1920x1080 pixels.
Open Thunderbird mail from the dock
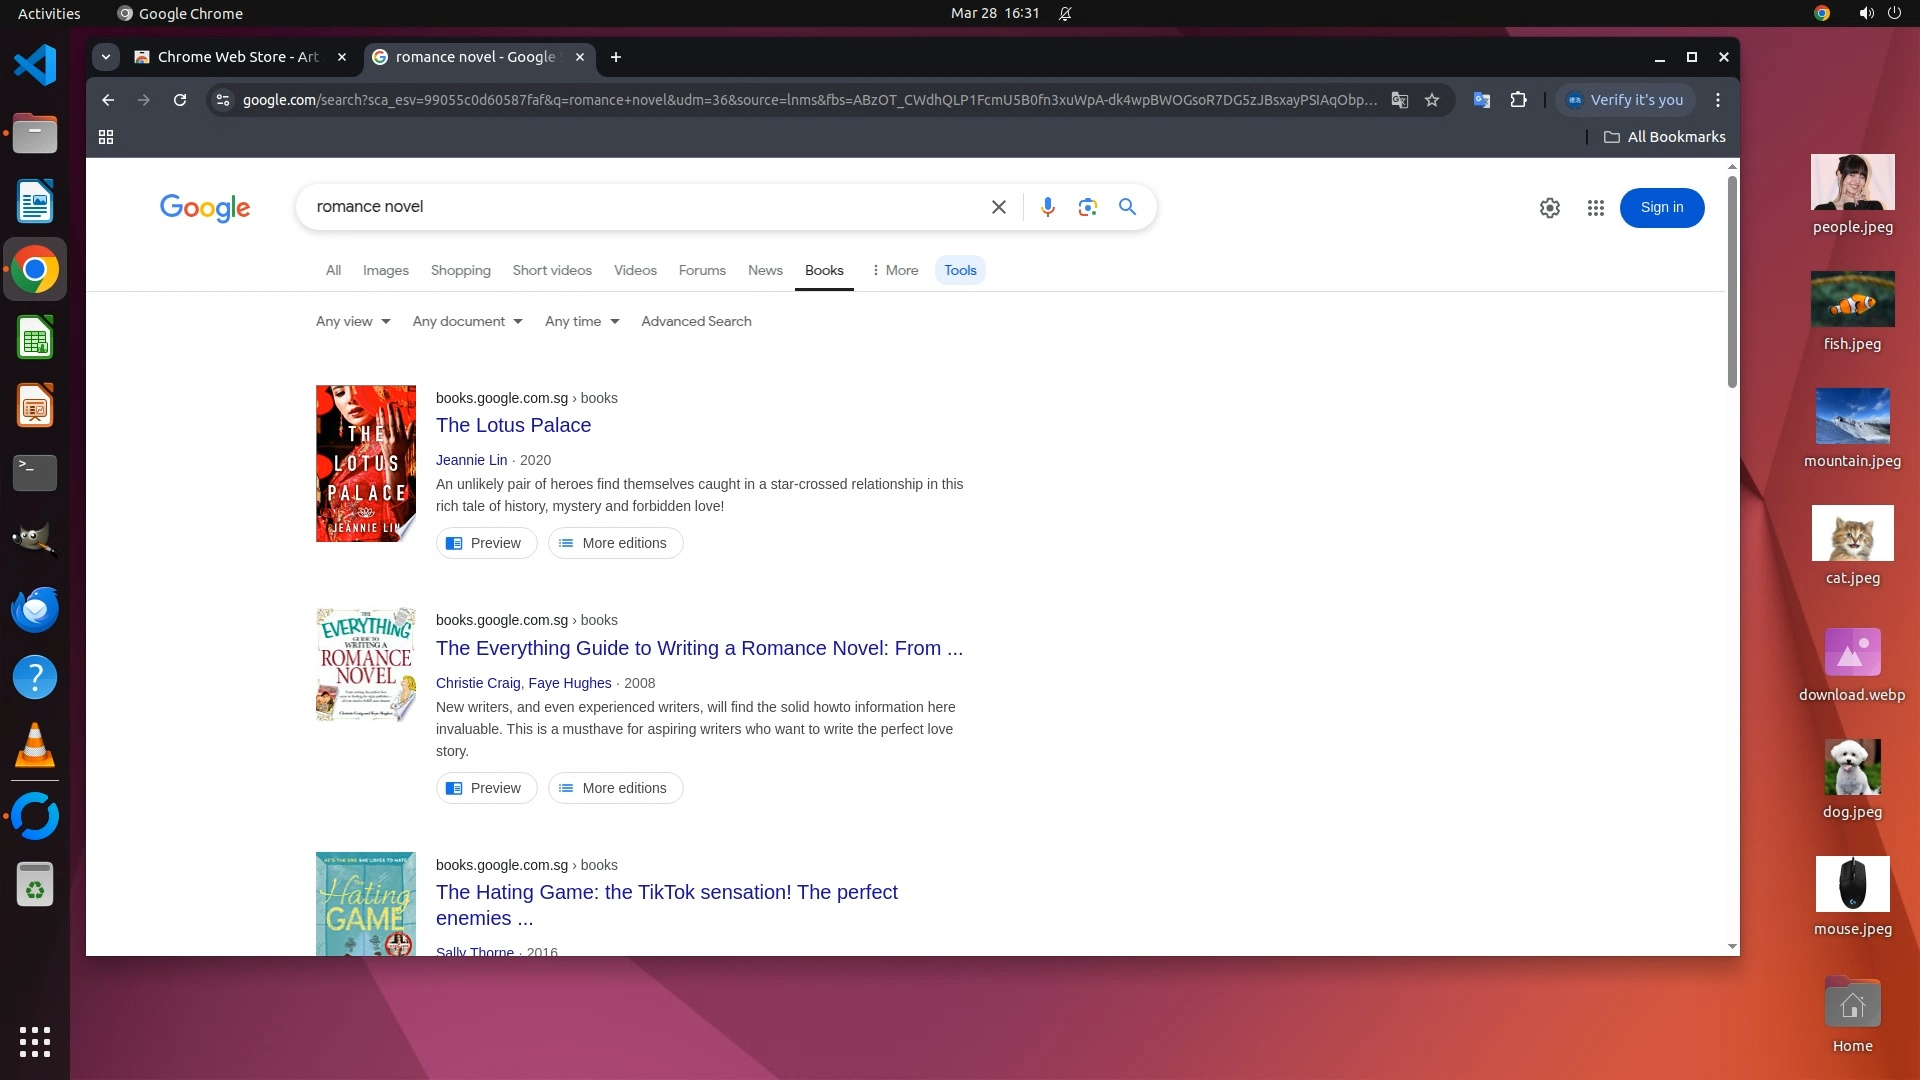point(35,609)
